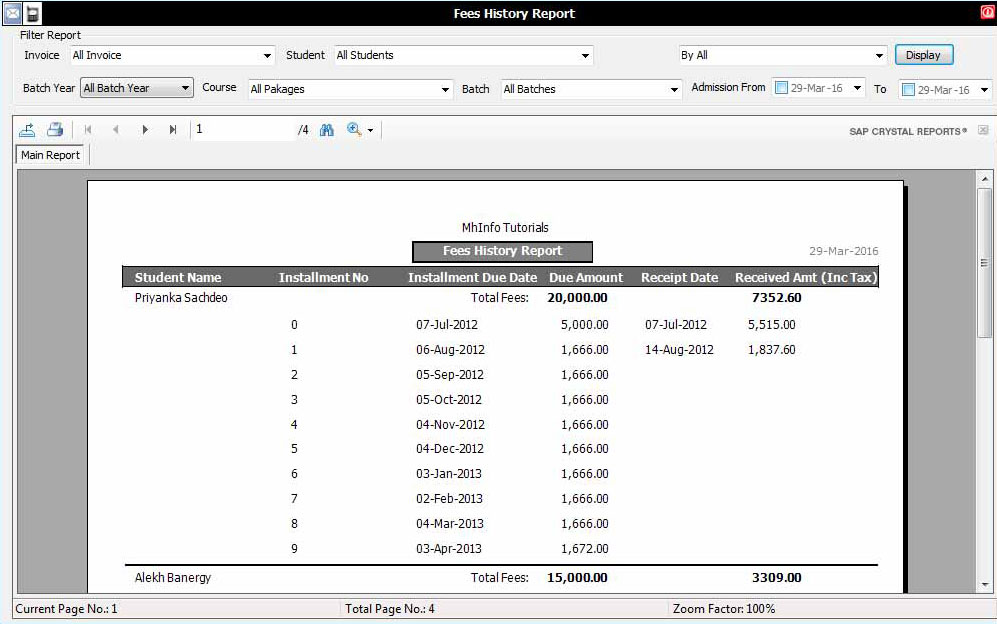Click the Due Amount column header
This screenshot has width=997, height=624.
pyautogui.click(x=586, y=277)
